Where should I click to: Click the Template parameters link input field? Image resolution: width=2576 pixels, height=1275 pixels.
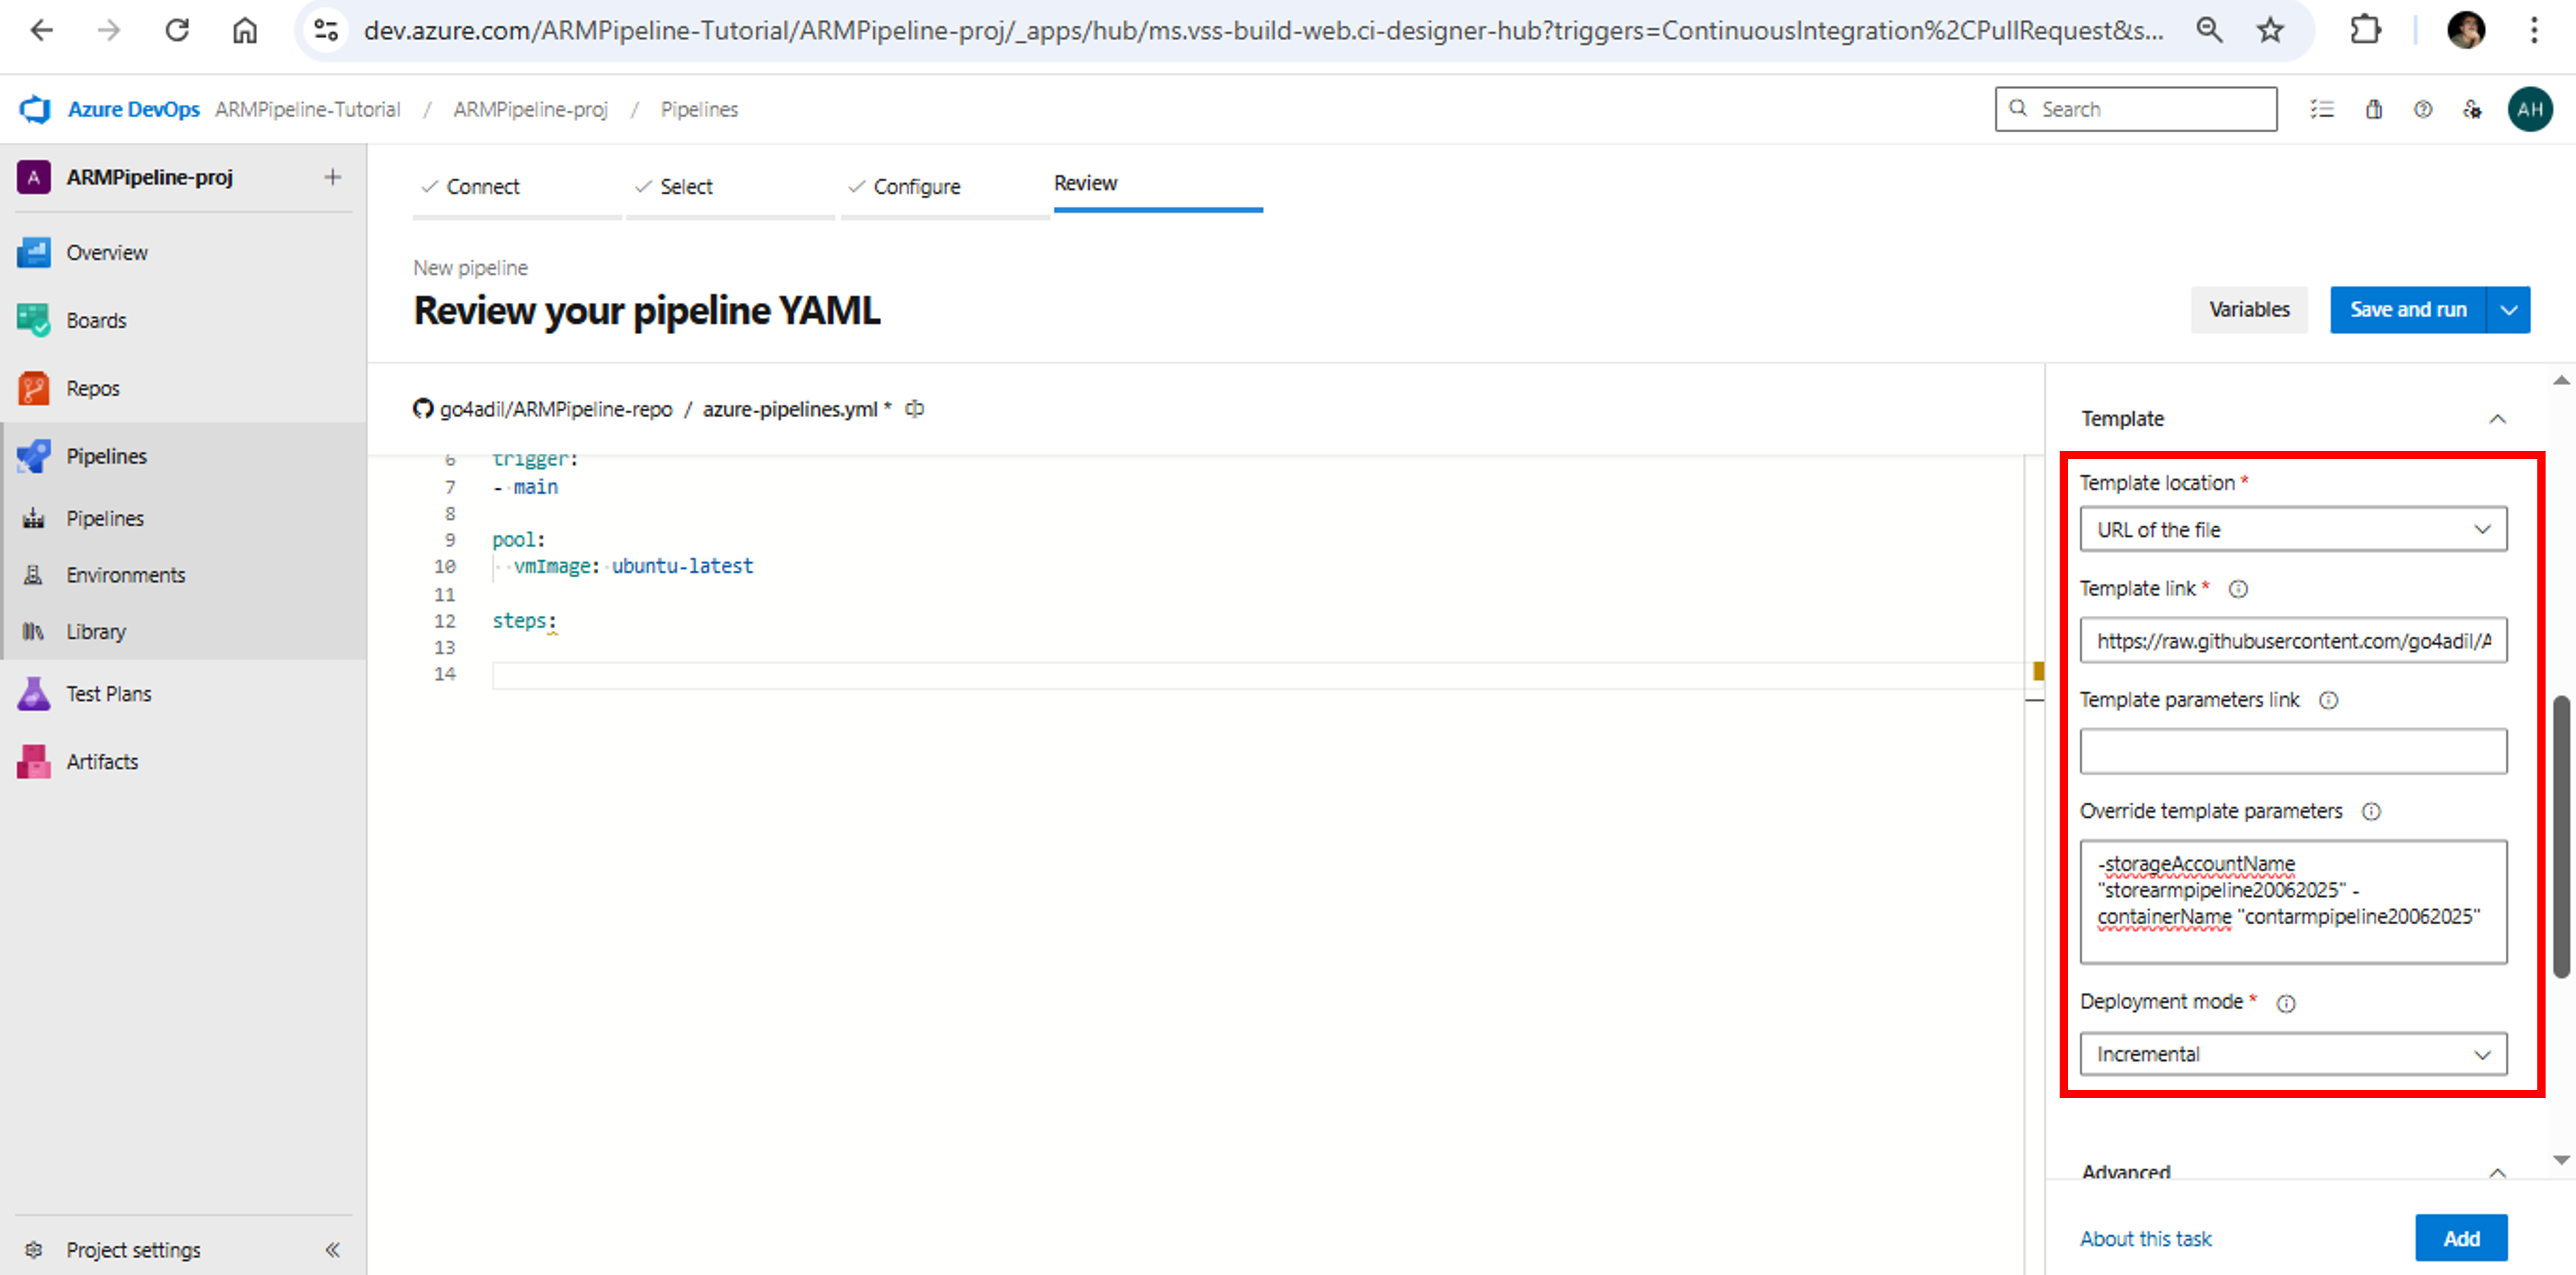tap(2292, 751)
